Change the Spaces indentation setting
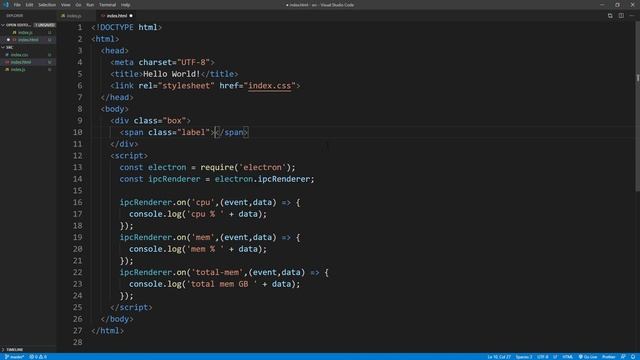Image resolution: width=640 pixels, height=360 pixels. 524,357
